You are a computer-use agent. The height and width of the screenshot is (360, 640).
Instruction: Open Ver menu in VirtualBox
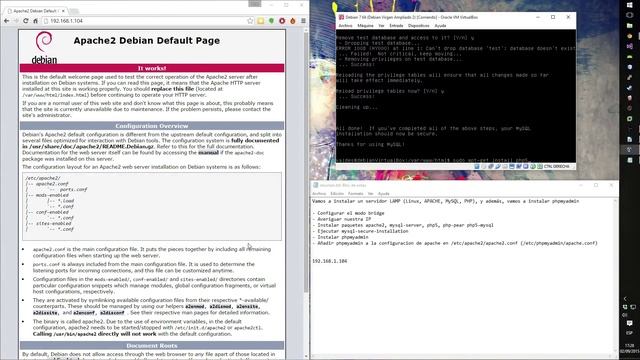[x=381, y=26]
